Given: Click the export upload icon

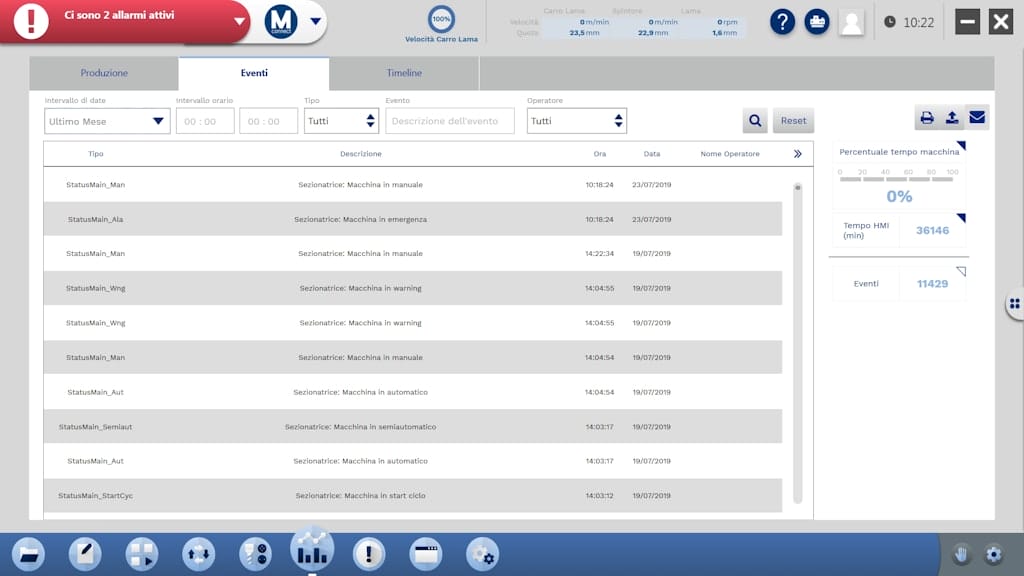Looking at the screenshot, I should pyautogui.click(x=952, y=118).
